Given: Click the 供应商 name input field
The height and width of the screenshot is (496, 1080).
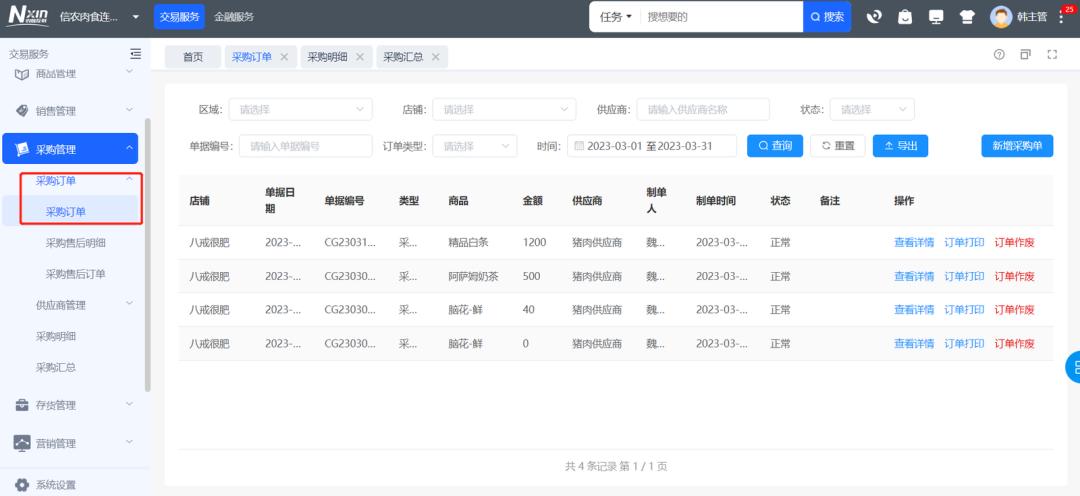Looking at the screenshot, I should click(703, 110).
